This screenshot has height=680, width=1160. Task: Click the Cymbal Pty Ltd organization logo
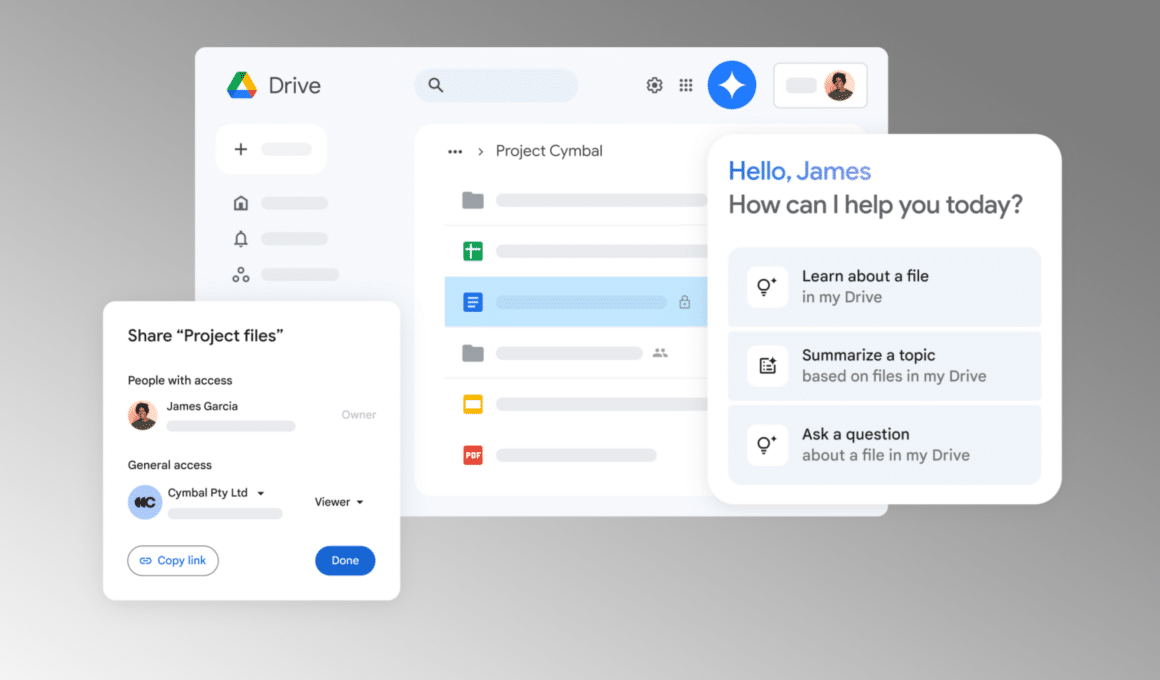coord(145,502)
